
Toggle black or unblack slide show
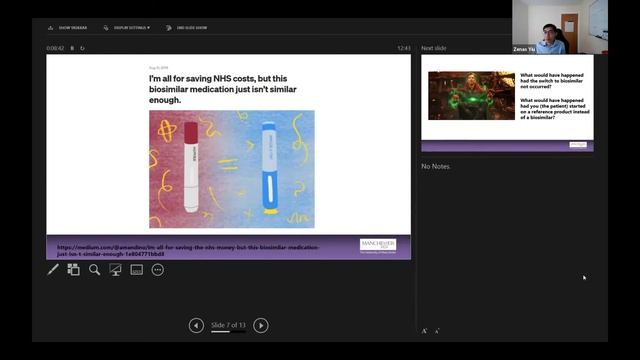point(116,270)
